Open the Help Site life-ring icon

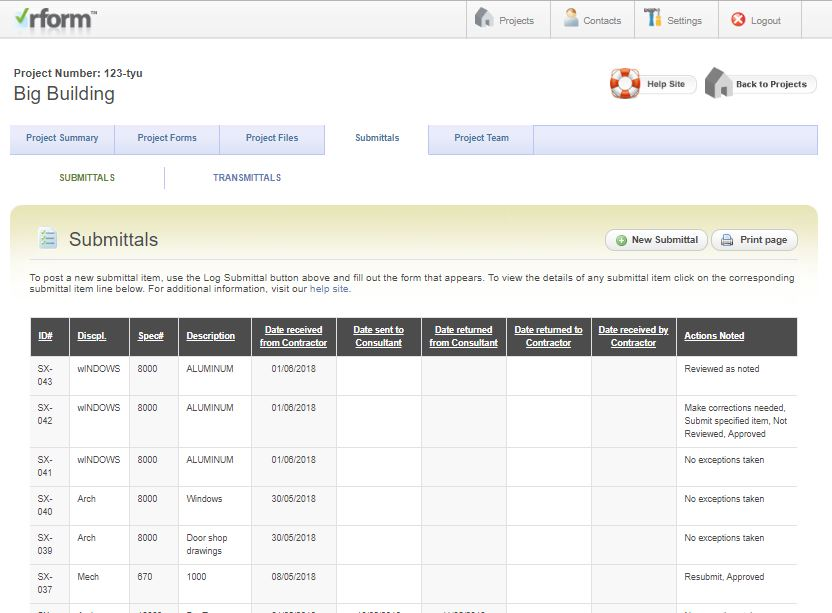pyautogui.click(x=626, y=84)
